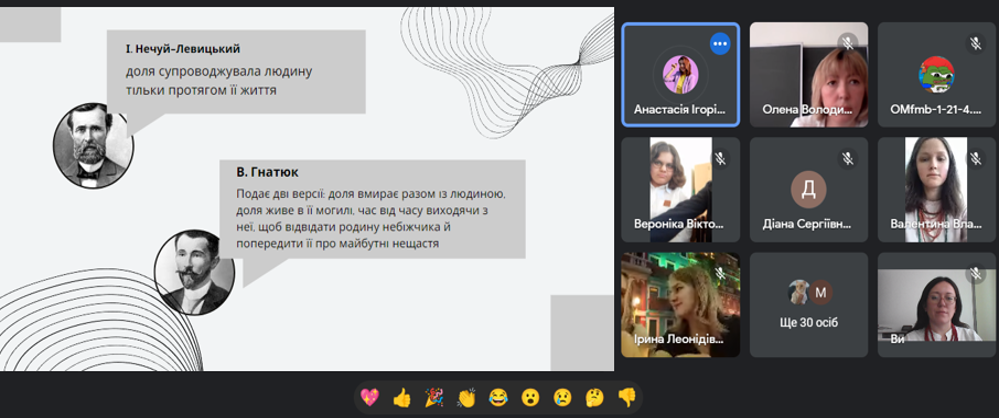999x418 pixels.
Task: Send the party popper reaction
Action: click(x=434, y=398)
